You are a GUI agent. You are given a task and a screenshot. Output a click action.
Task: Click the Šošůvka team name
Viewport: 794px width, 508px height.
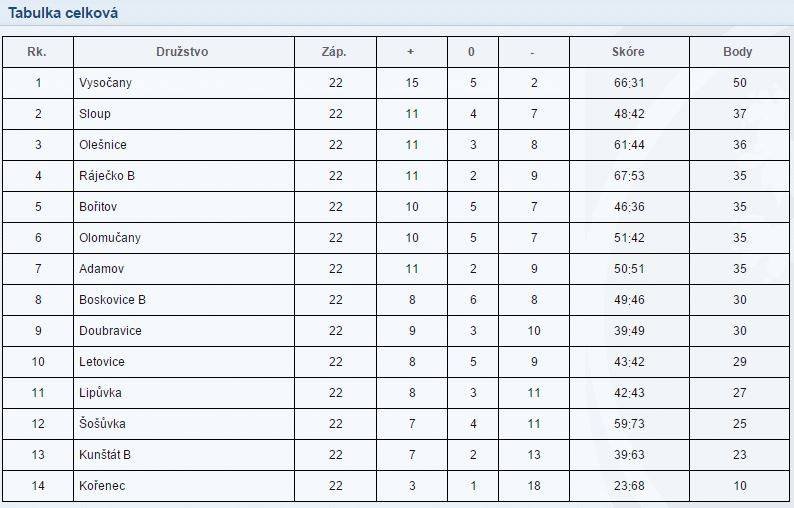pos(102,423)
